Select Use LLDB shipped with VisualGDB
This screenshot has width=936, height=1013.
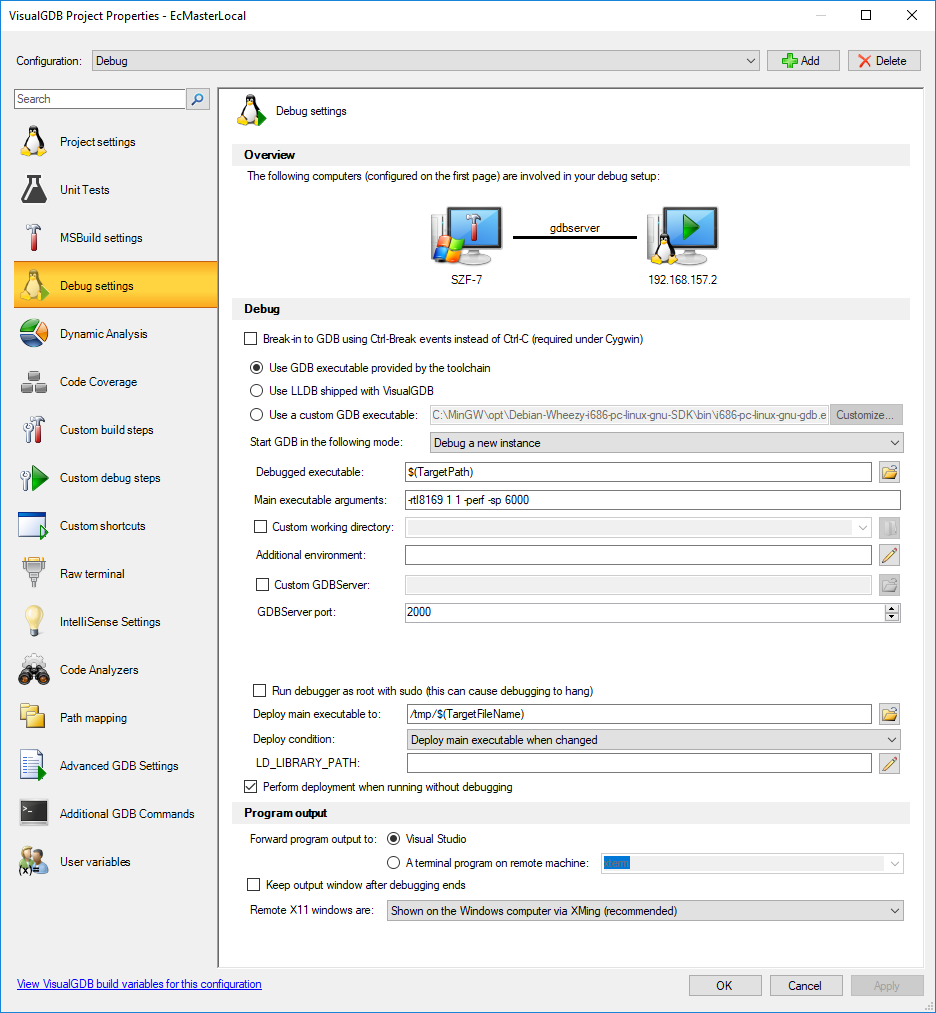[x=256, y=391]
